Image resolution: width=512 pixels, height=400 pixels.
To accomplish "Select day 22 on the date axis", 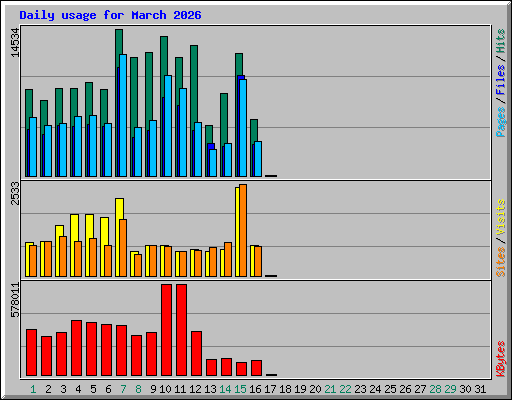I will pyautogui.click(x=345, y=389).
